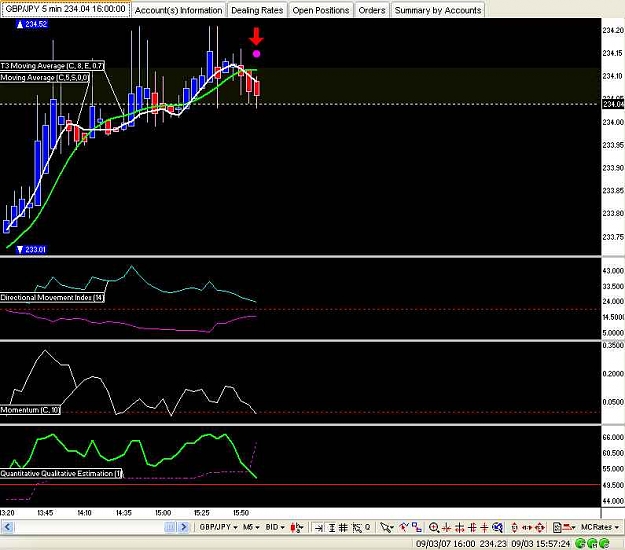Screen dimensions: 625x550
Task: Click status bar time 09/03 15:57:24
Action: tap(540, 544)
